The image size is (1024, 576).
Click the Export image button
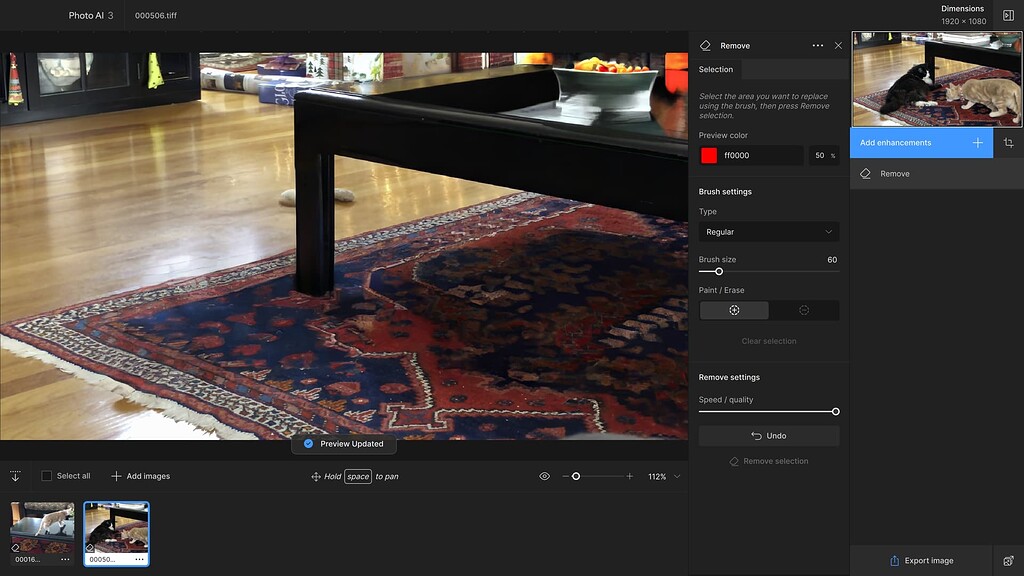click(921, 560)
